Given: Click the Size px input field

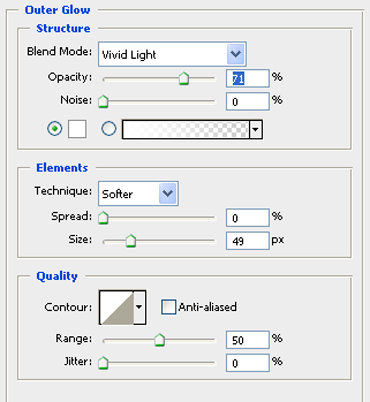Looking at the screenshot, I should click(x=247, y=241).
